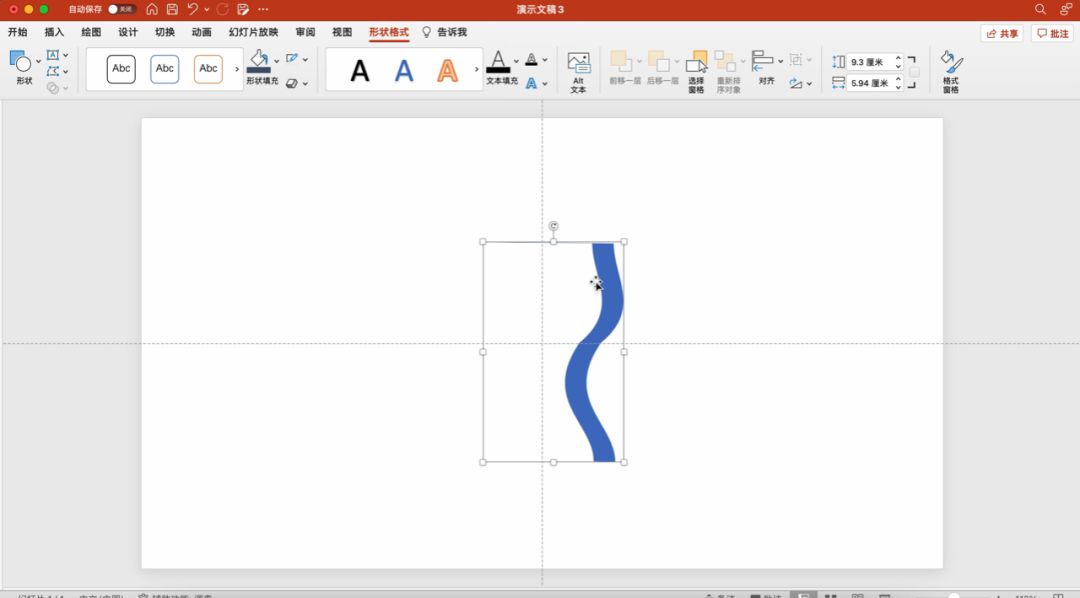
Task: Apply the blue outline Abc shape style
Action: 165,69
